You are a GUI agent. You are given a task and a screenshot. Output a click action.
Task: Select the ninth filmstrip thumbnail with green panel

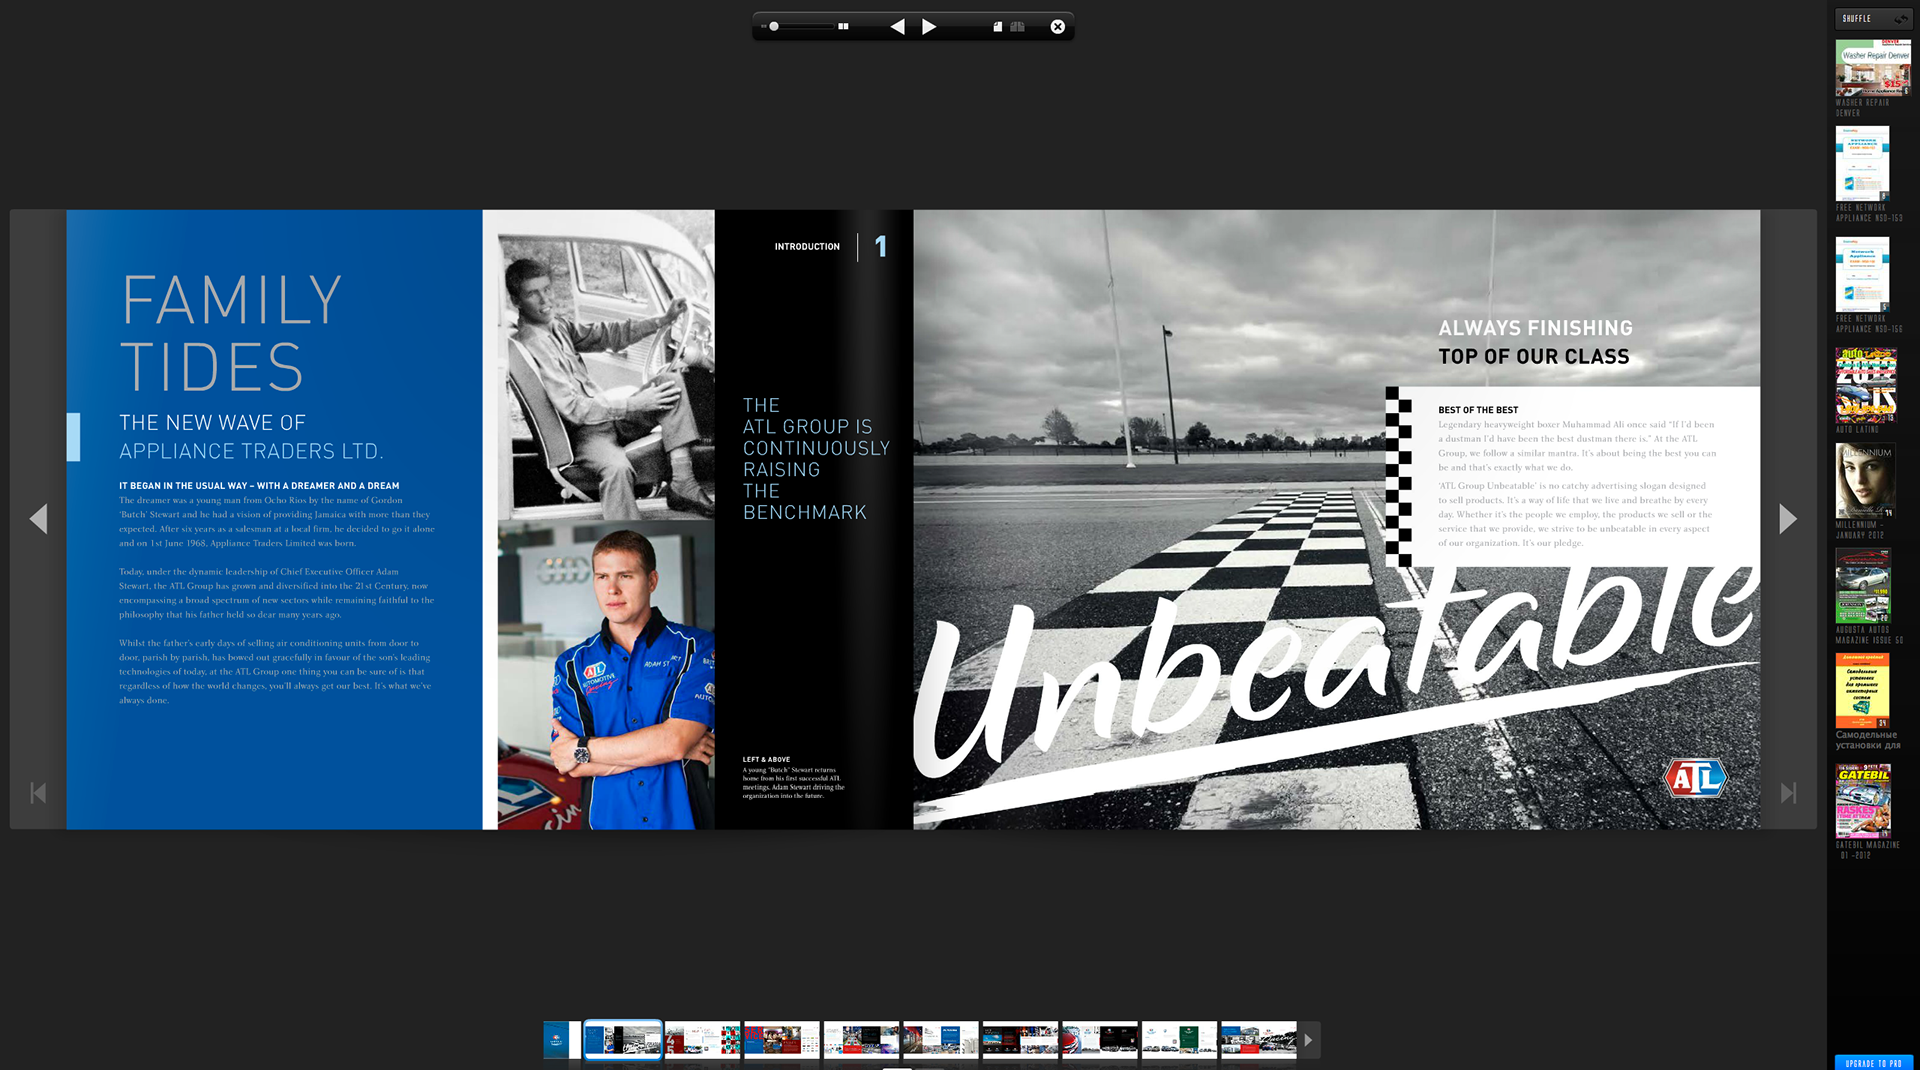click(x=1179, y=1040)
